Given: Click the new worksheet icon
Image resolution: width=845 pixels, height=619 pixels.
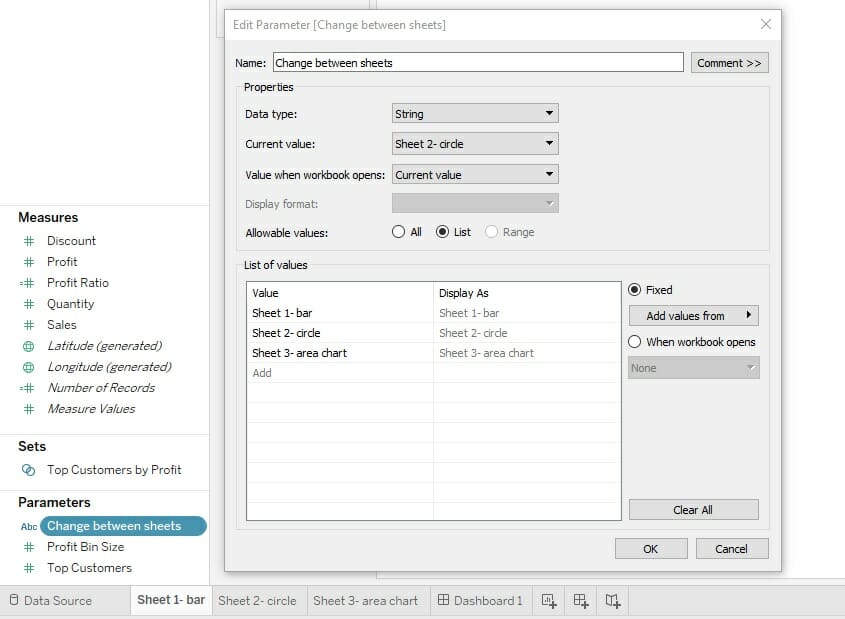Looking at the screenshot, I should click(x=548, y=601).
